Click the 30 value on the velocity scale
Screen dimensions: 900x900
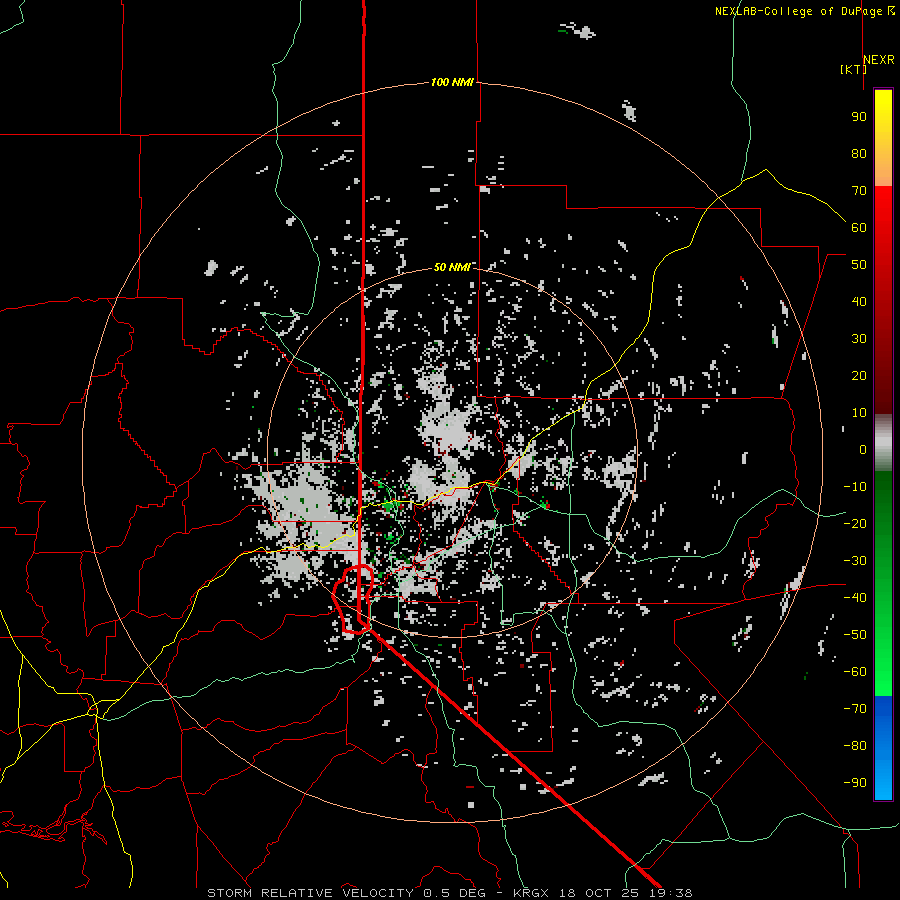859,339
